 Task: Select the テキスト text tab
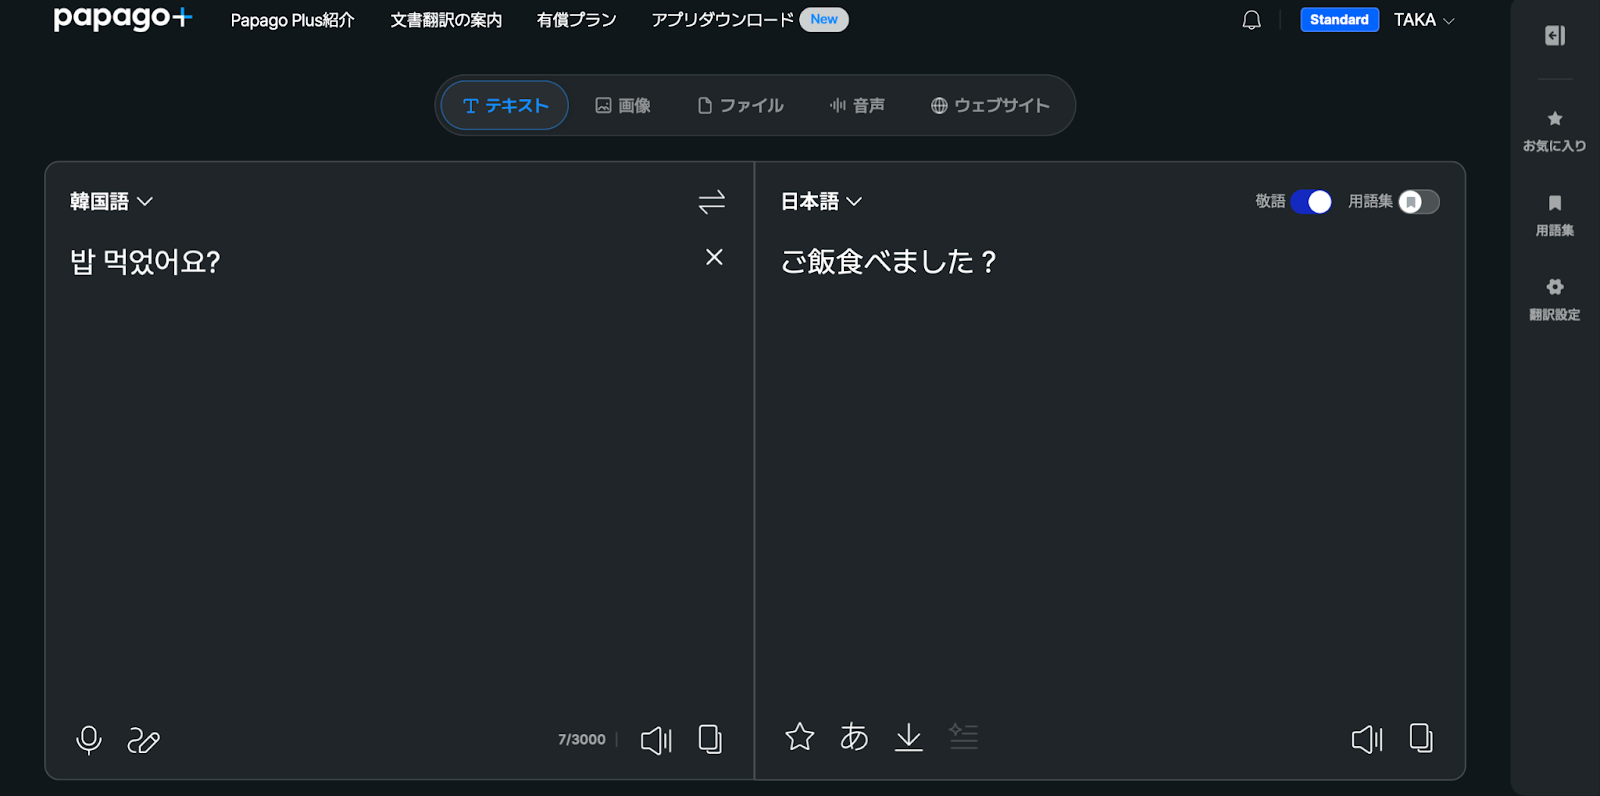[505, 105]
